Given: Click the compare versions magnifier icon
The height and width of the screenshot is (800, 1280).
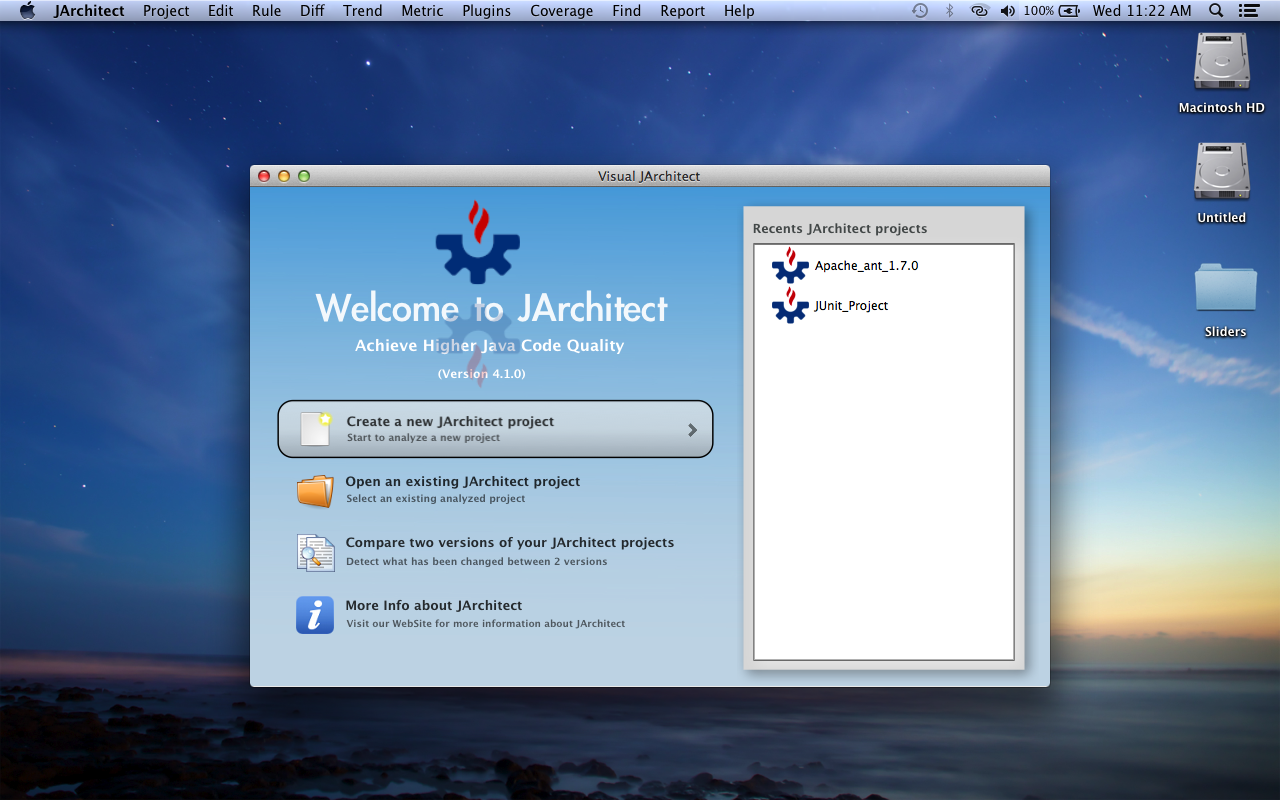Looking at the screenshot, I should [315, 552].
